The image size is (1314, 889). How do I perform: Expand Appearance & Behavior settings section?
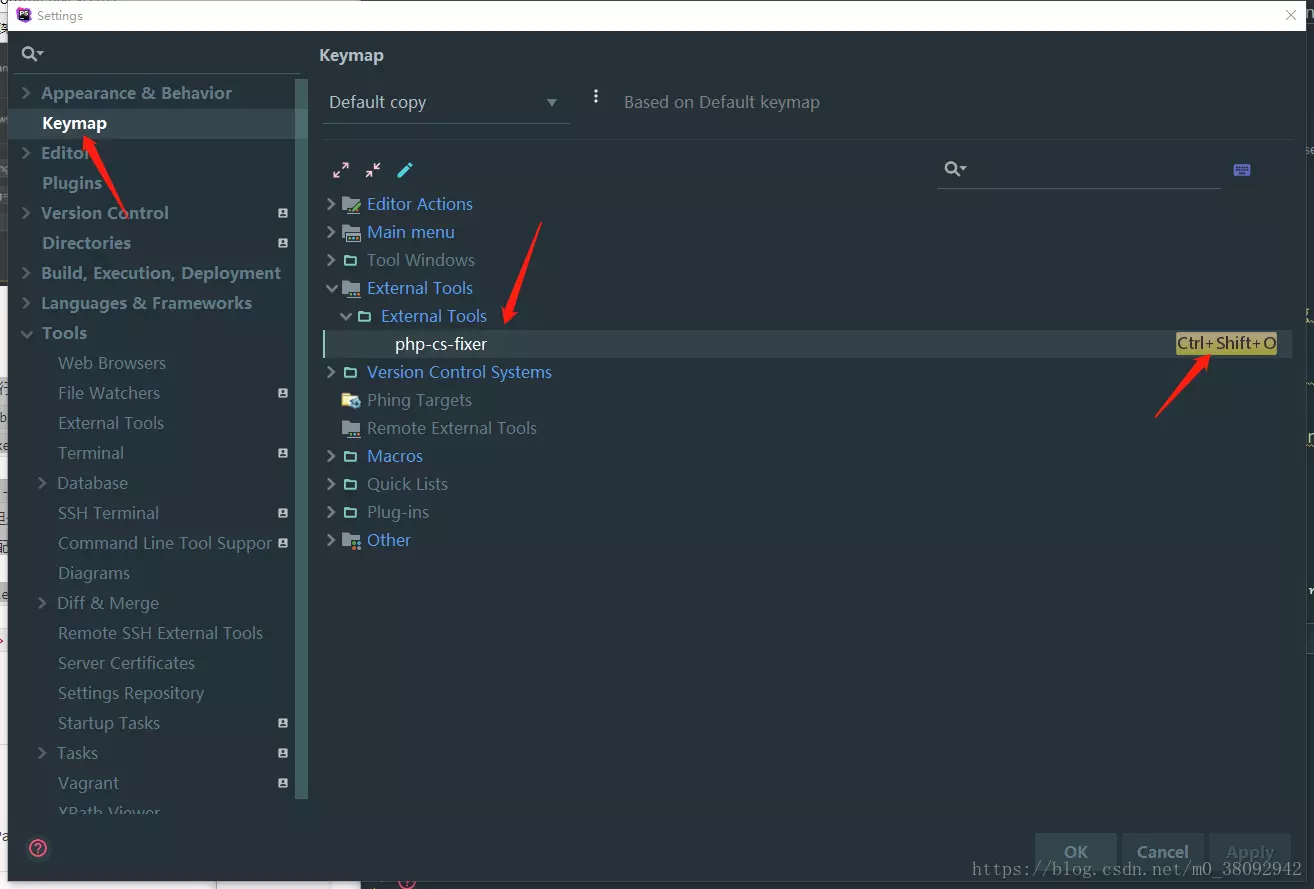[x=27, y=93]
